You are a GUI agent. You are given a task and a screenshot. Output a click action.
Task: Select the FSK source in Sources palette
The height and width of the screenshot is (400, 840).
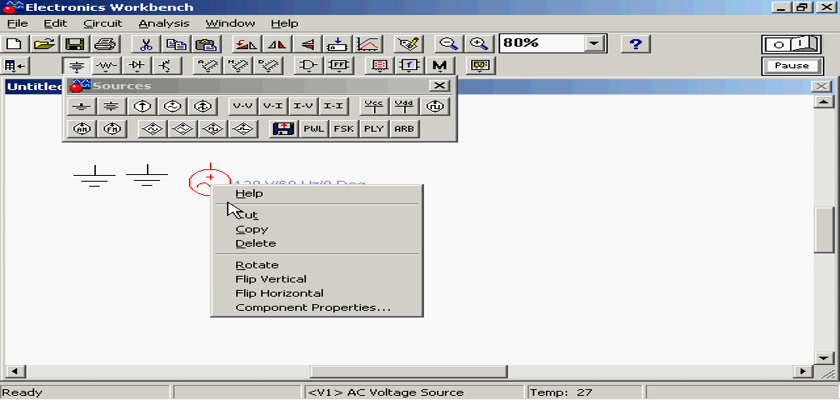click(x=344, y=129)
